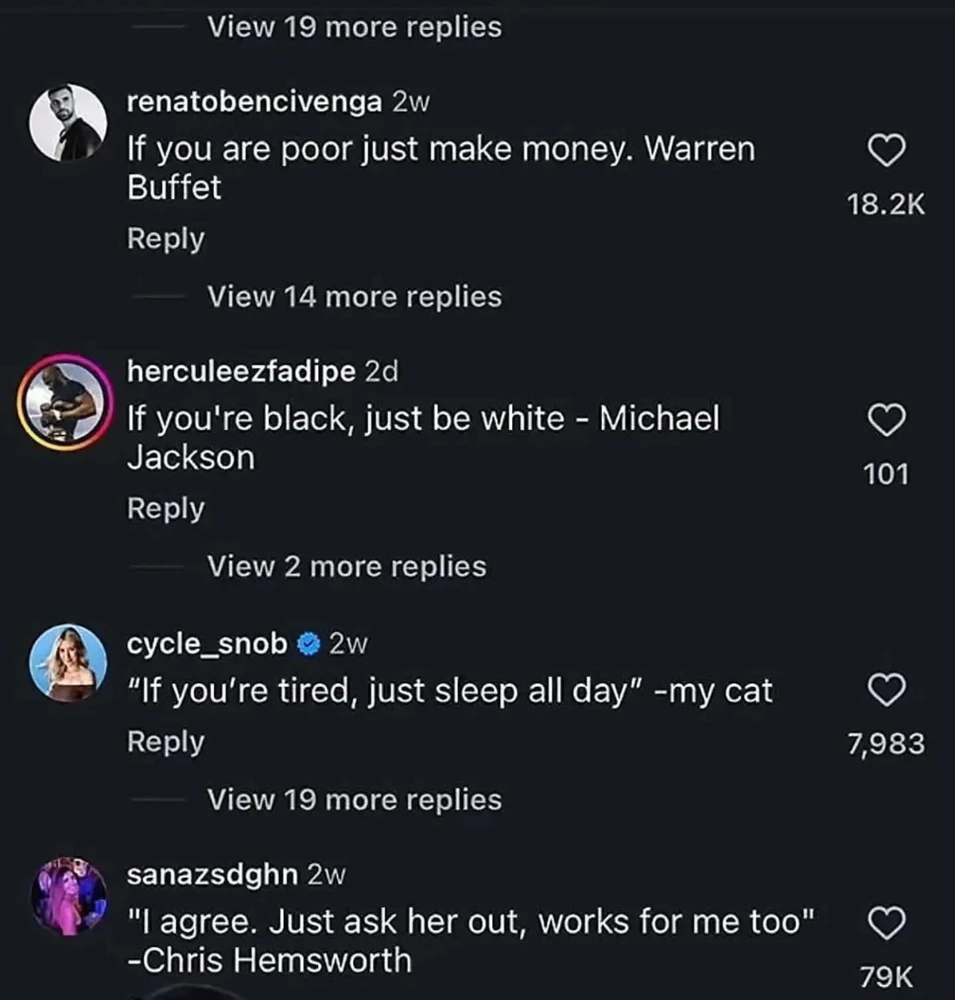
Task: Like renatobencivenga's Warren Buffet comment
Action: 885,152
